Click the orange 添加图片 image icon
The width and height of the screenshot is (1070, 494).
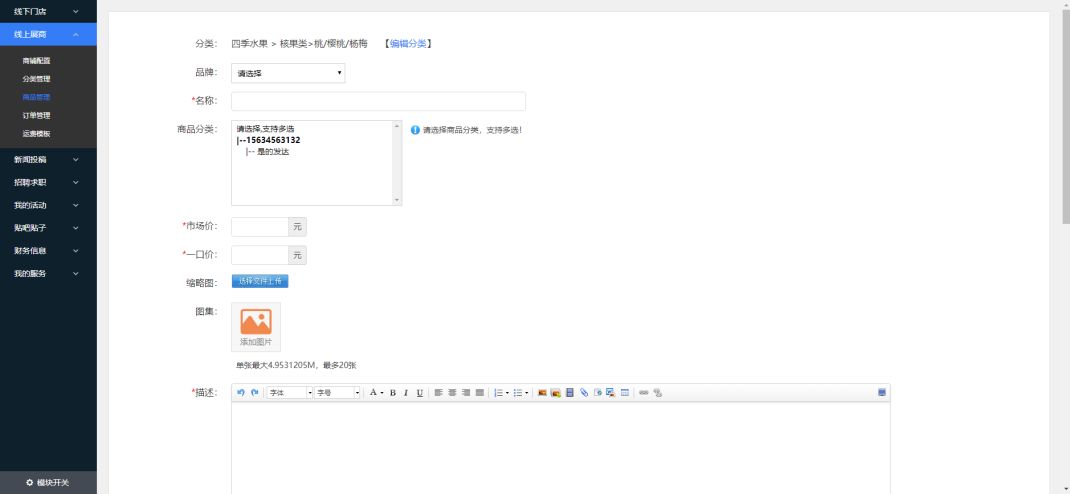[x=256, y=322]
